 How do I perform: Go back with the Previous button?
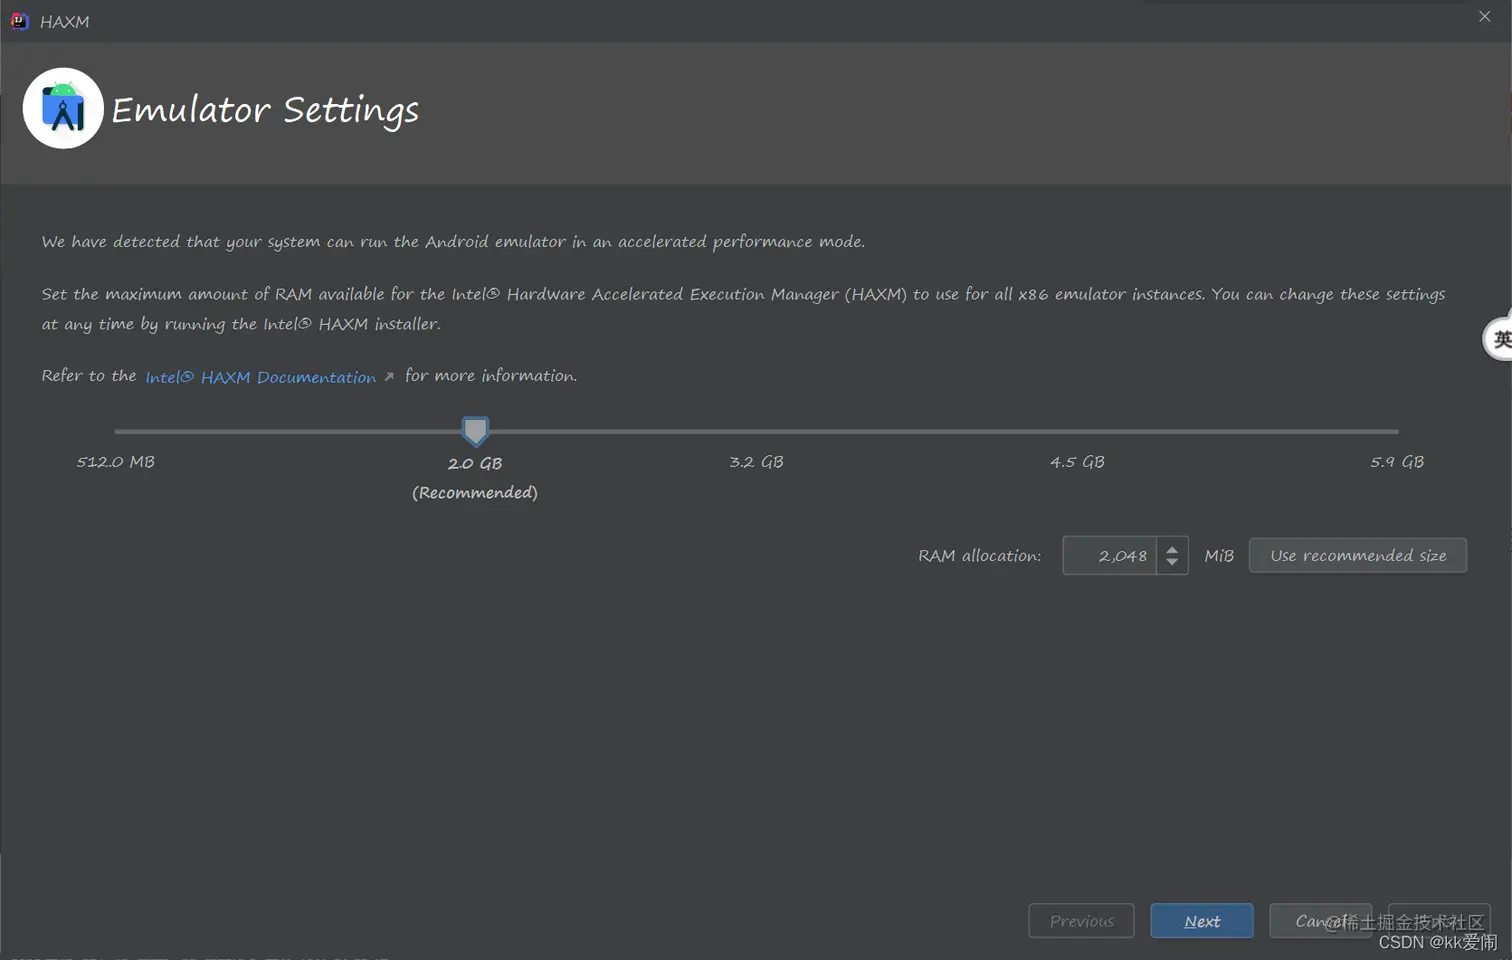click(x=1081, y=921)
